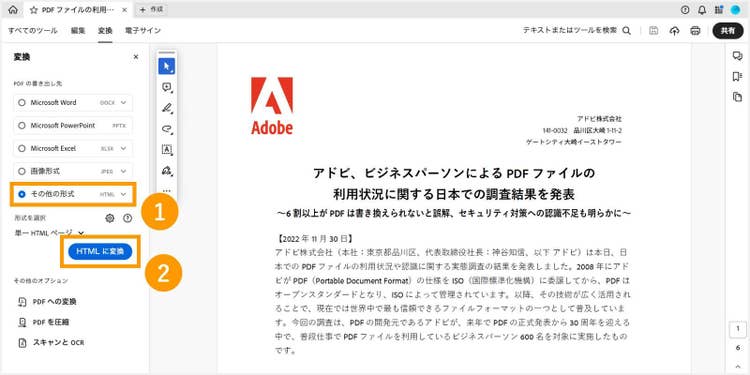Open the apps grid icon

[718, 10]
